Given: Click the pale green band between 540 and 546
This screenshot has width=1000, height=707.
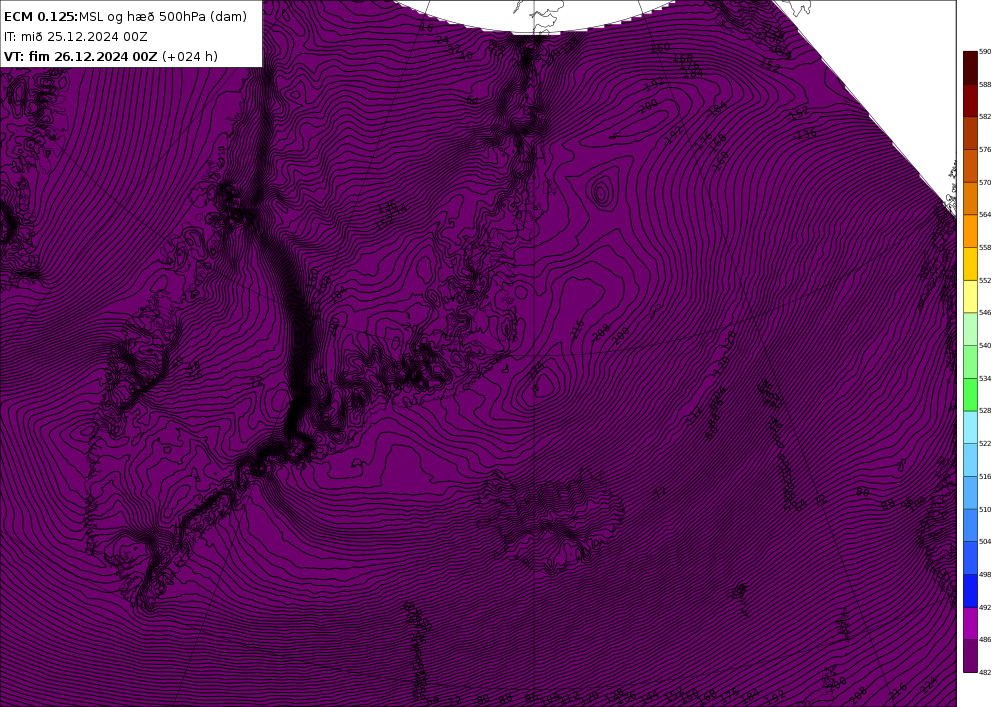Looking at the screenshot, I should [970, 329].
